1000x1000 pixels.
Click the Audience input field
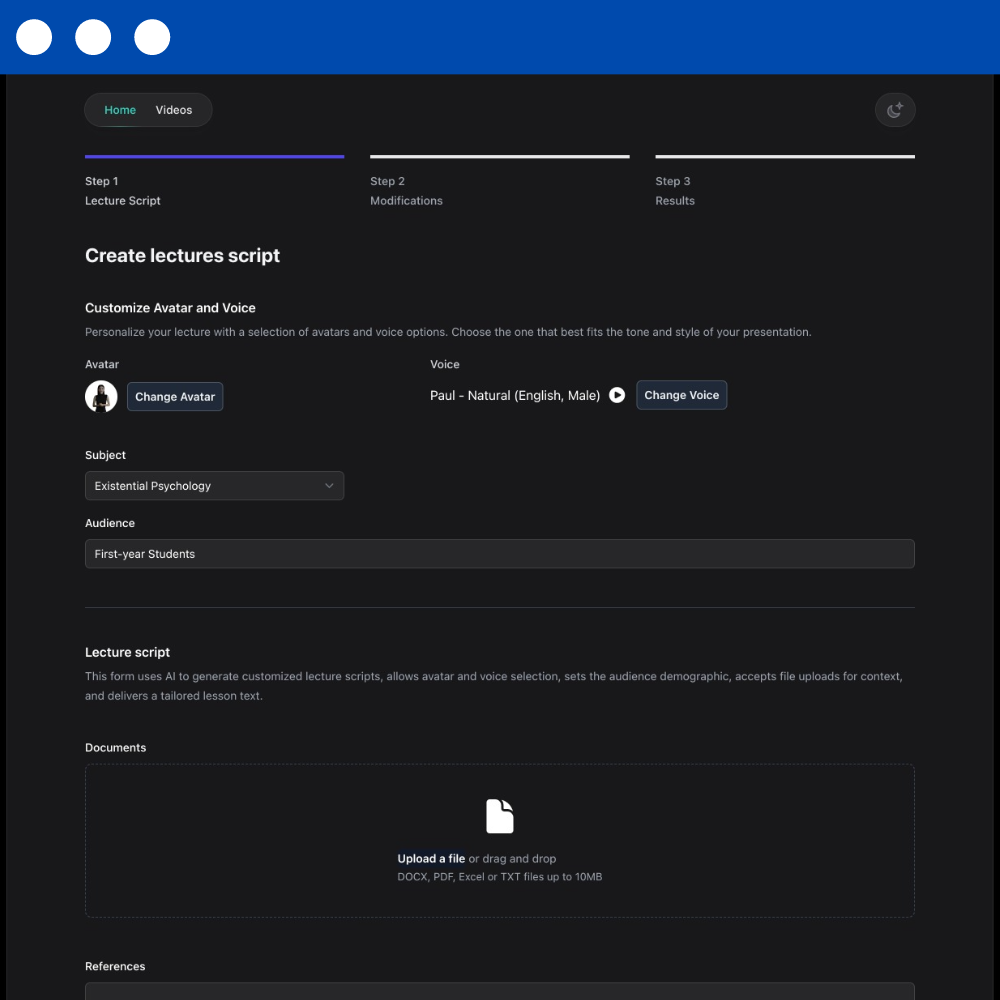[x=500, y=553]
